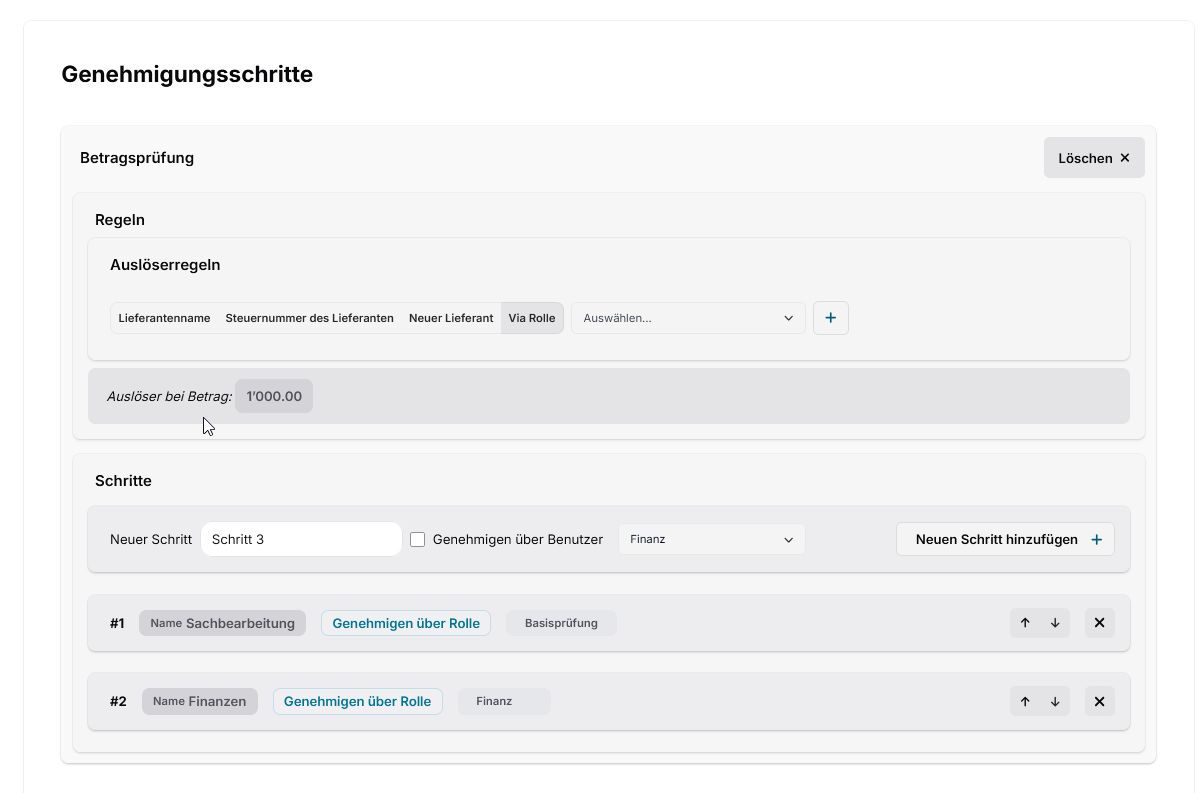Toggle Genehmigen über Rolle on step #2
Viewport: 1199px width, 793px height.
point(357,701)
